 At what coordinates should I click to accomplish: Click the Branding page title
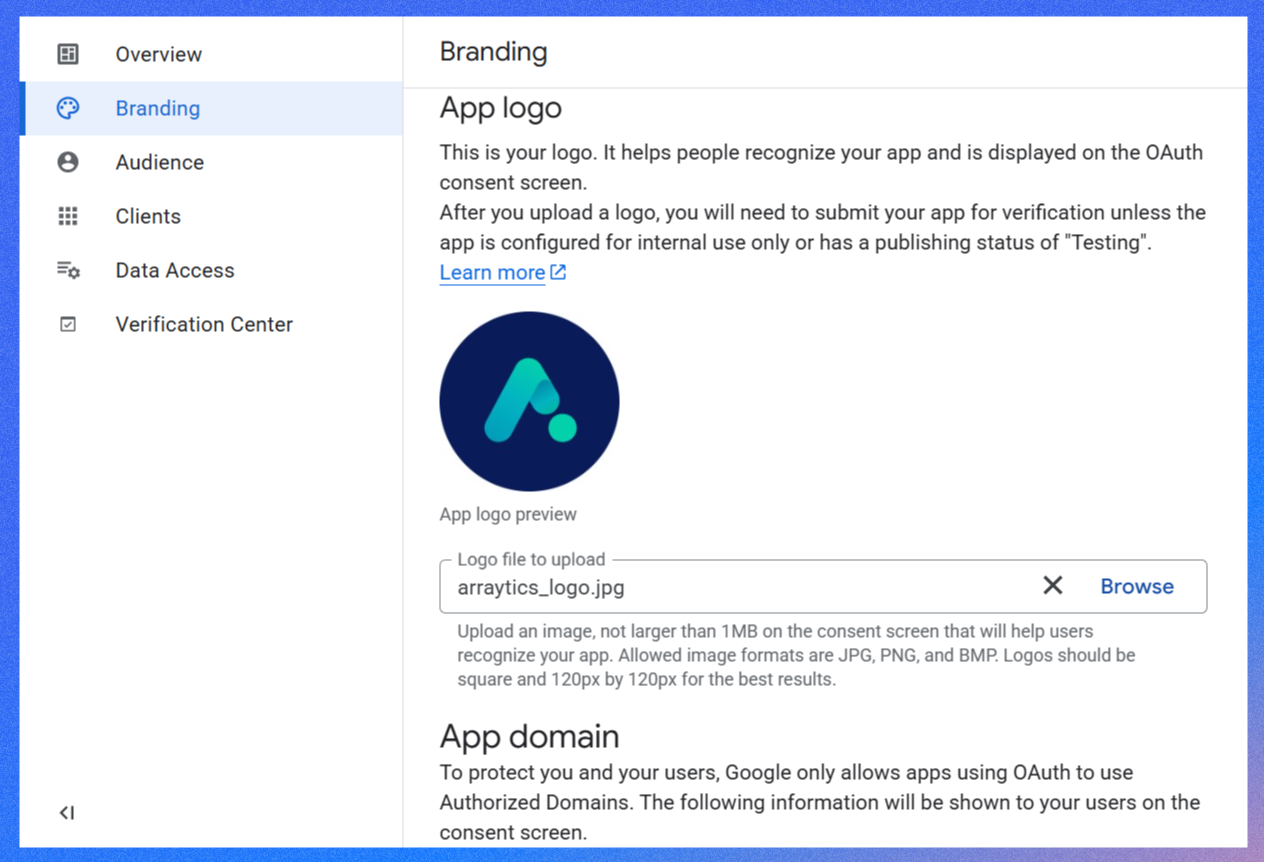(x=493, y=52)
